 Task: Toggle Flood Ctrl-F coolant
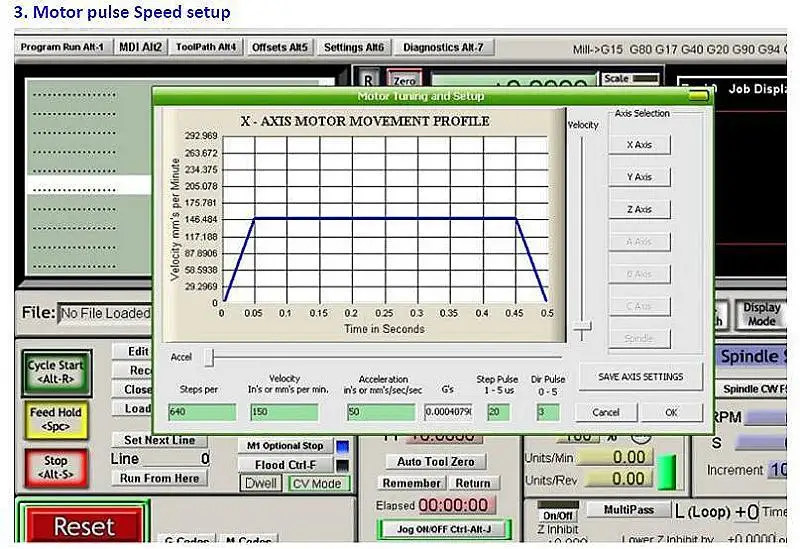[x=285, y=465]
